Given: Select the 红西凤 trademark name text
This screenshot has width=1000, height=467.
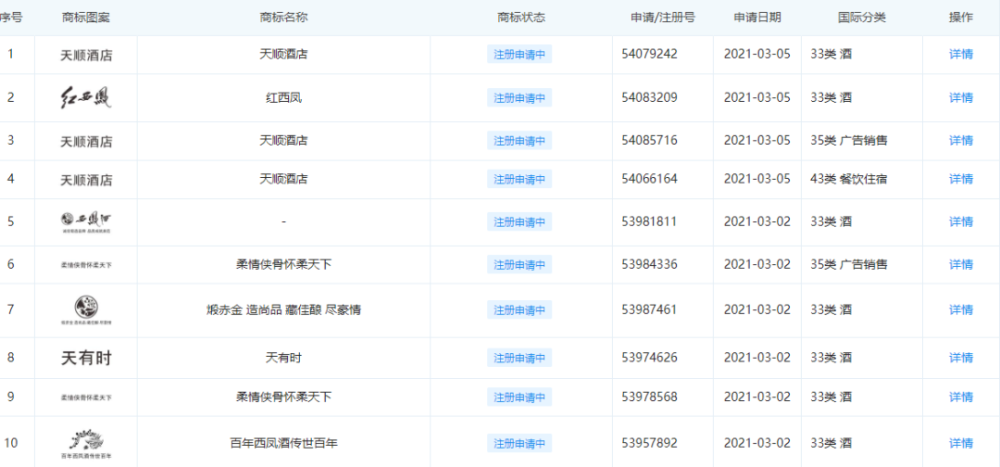Looking at the screenshot, I should [284, 98].
